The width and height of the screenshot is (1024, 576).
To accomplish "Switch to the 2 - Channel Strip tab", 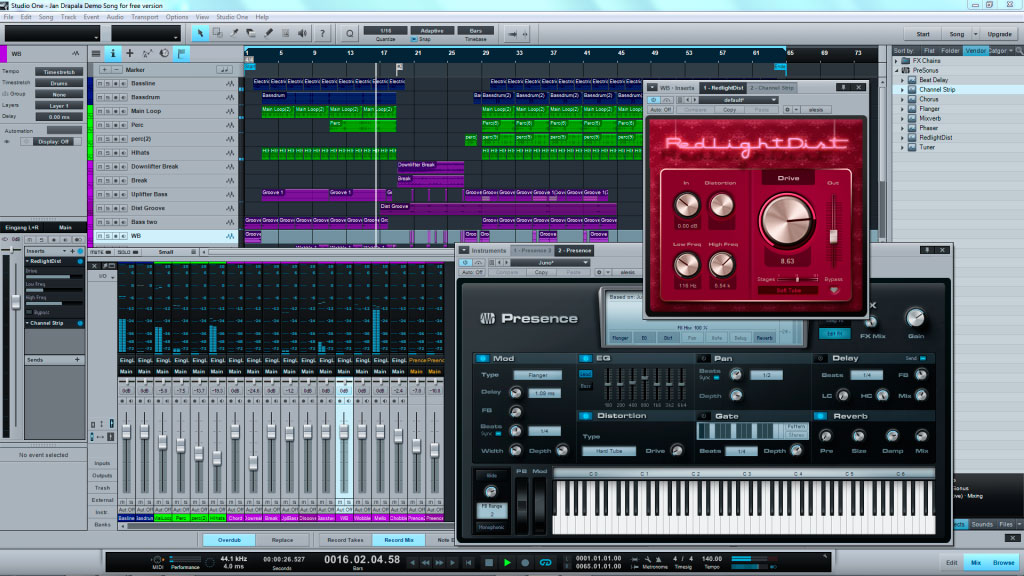I will tap(771, 88).
